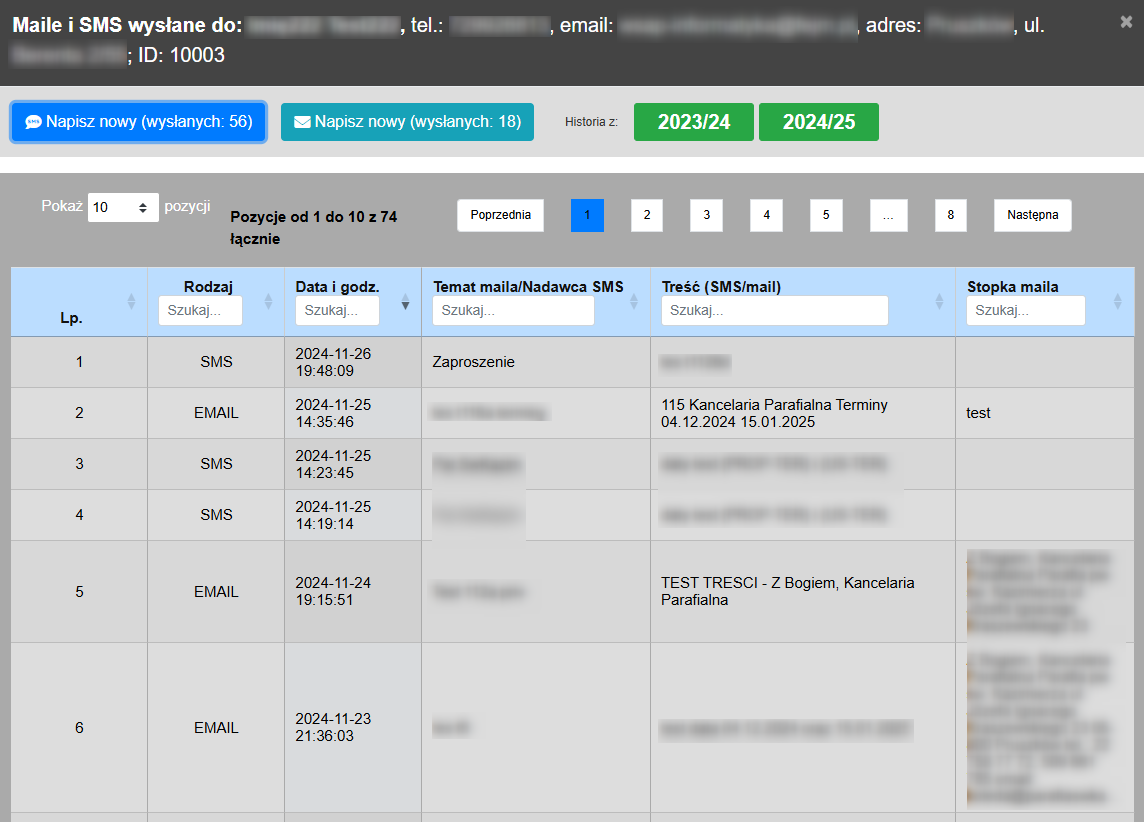Click the Stopka maila search input

(x=1025, y=311)
